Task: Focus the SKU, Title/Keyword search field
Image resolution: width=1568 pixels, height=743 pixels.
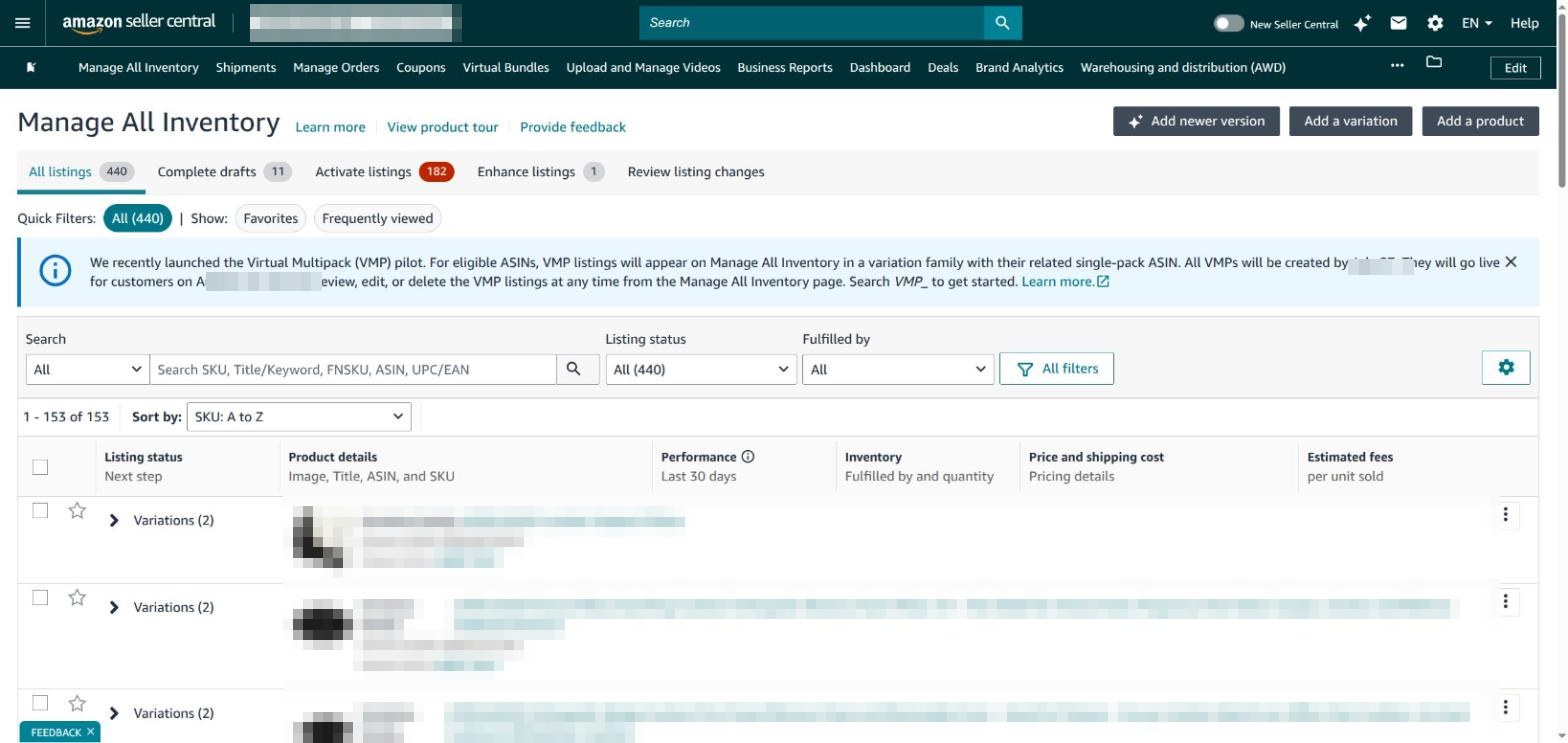Action: pyautogui.click(x=353, y=369)
